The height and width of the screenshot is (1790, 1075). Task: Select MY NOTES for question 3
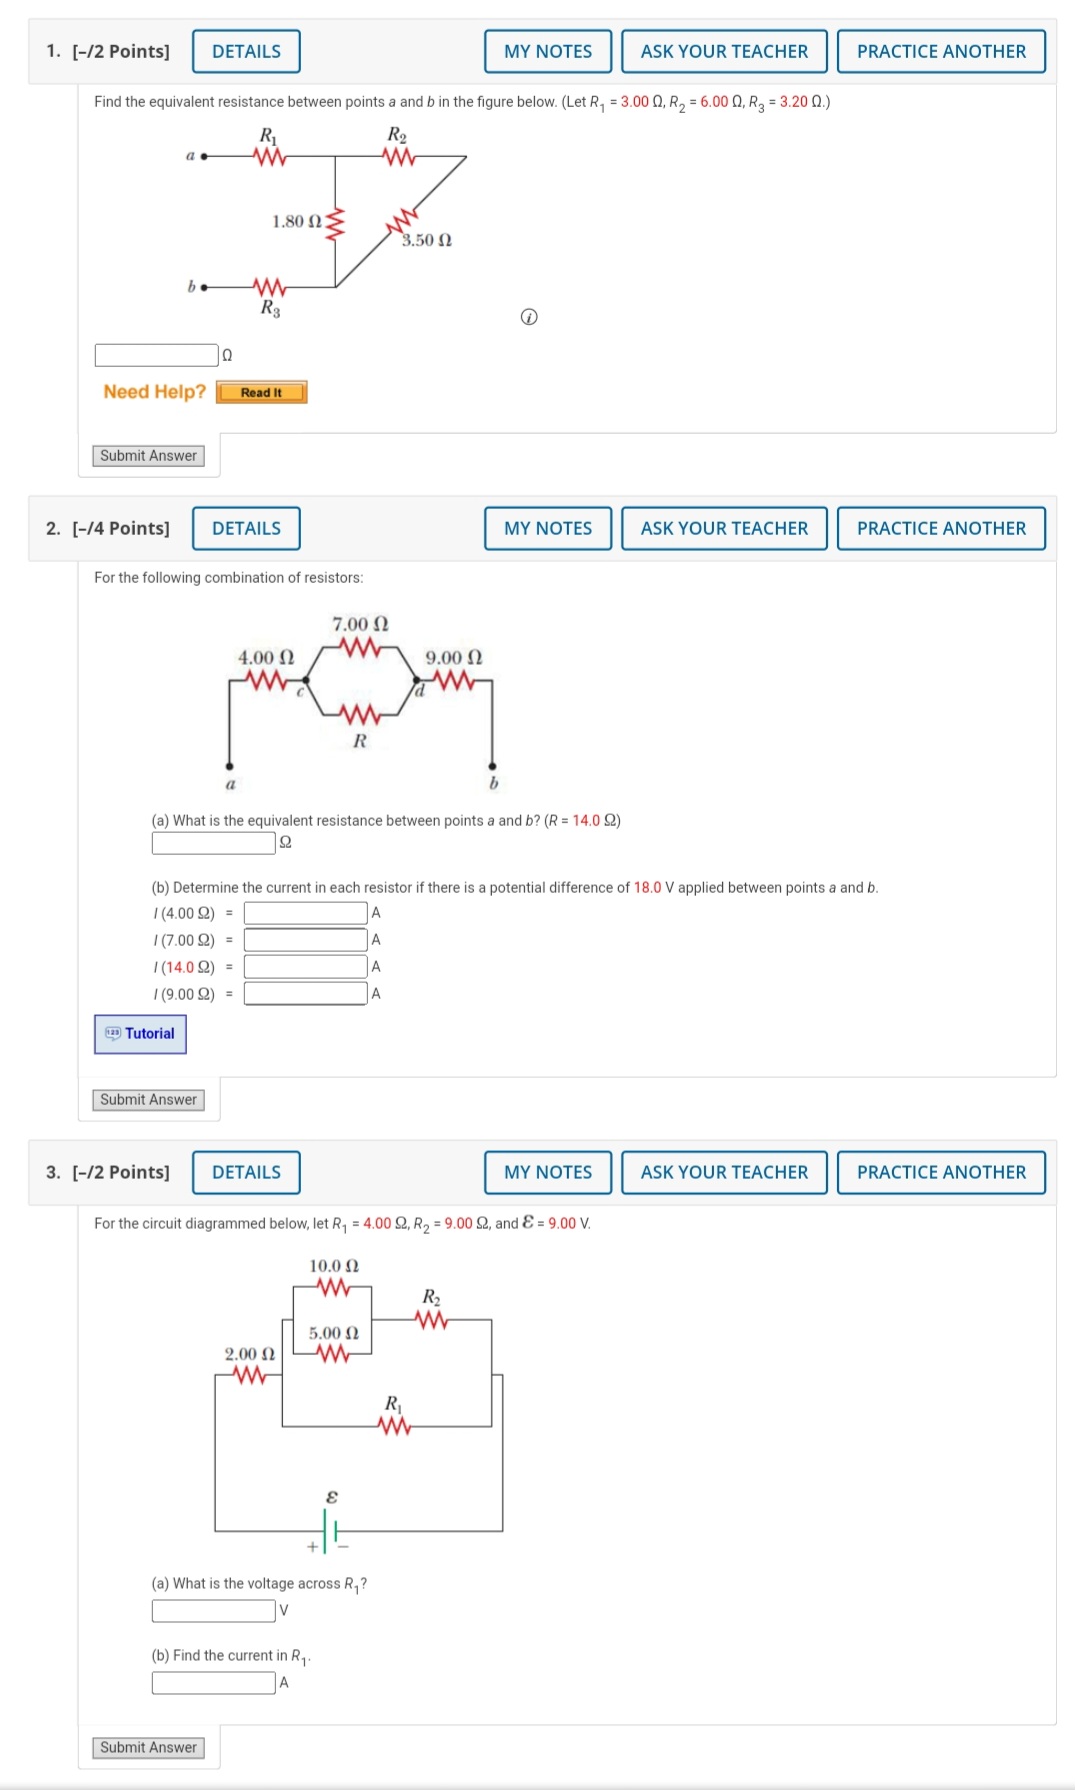click(548, 1171)
